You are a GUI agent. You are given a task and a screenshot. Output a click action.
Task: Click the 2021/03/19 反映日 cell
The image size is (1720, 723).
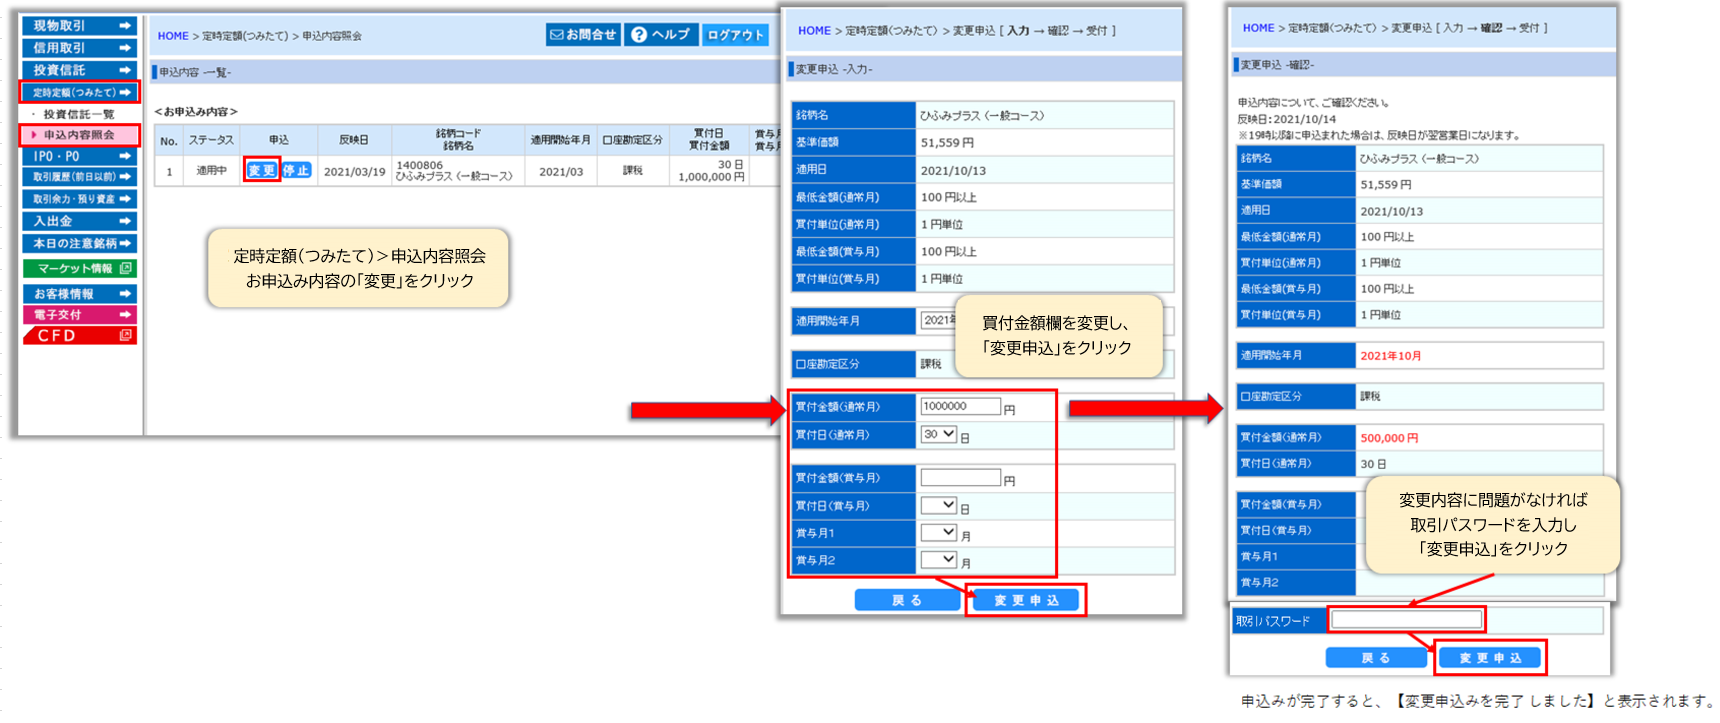click(x=354, y=171)
